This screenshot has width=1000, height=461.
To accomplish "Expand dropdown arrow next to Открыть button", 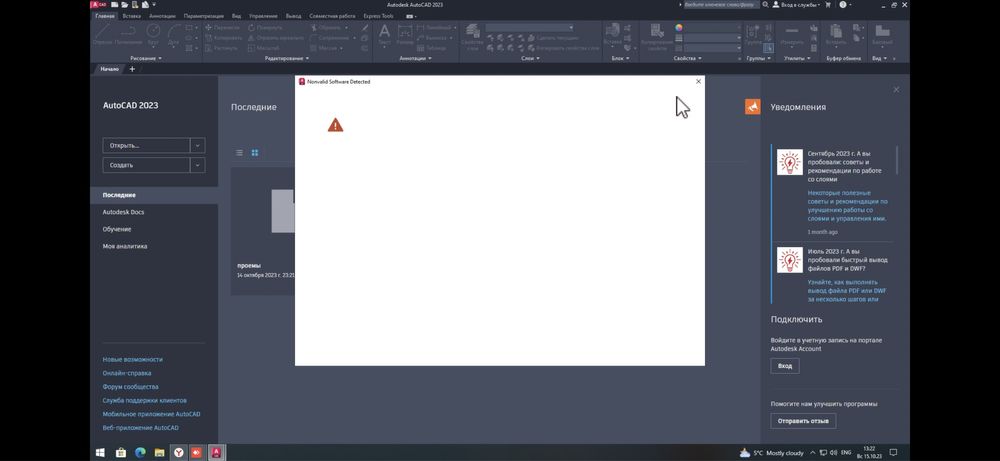I will (x=198, y=145).
